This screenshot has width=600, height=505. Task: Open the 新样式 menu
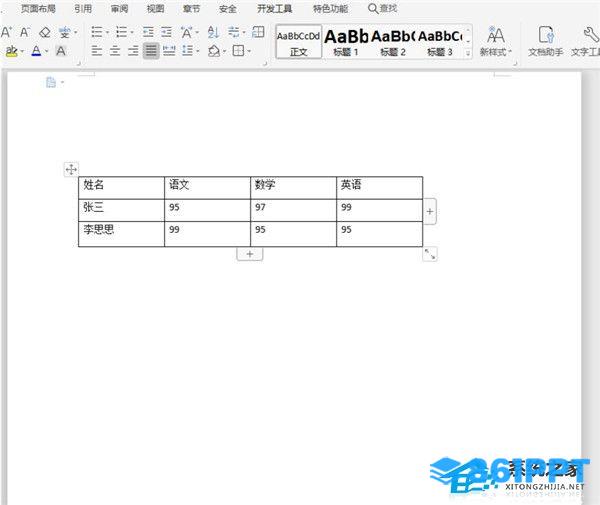pos(496,41)
